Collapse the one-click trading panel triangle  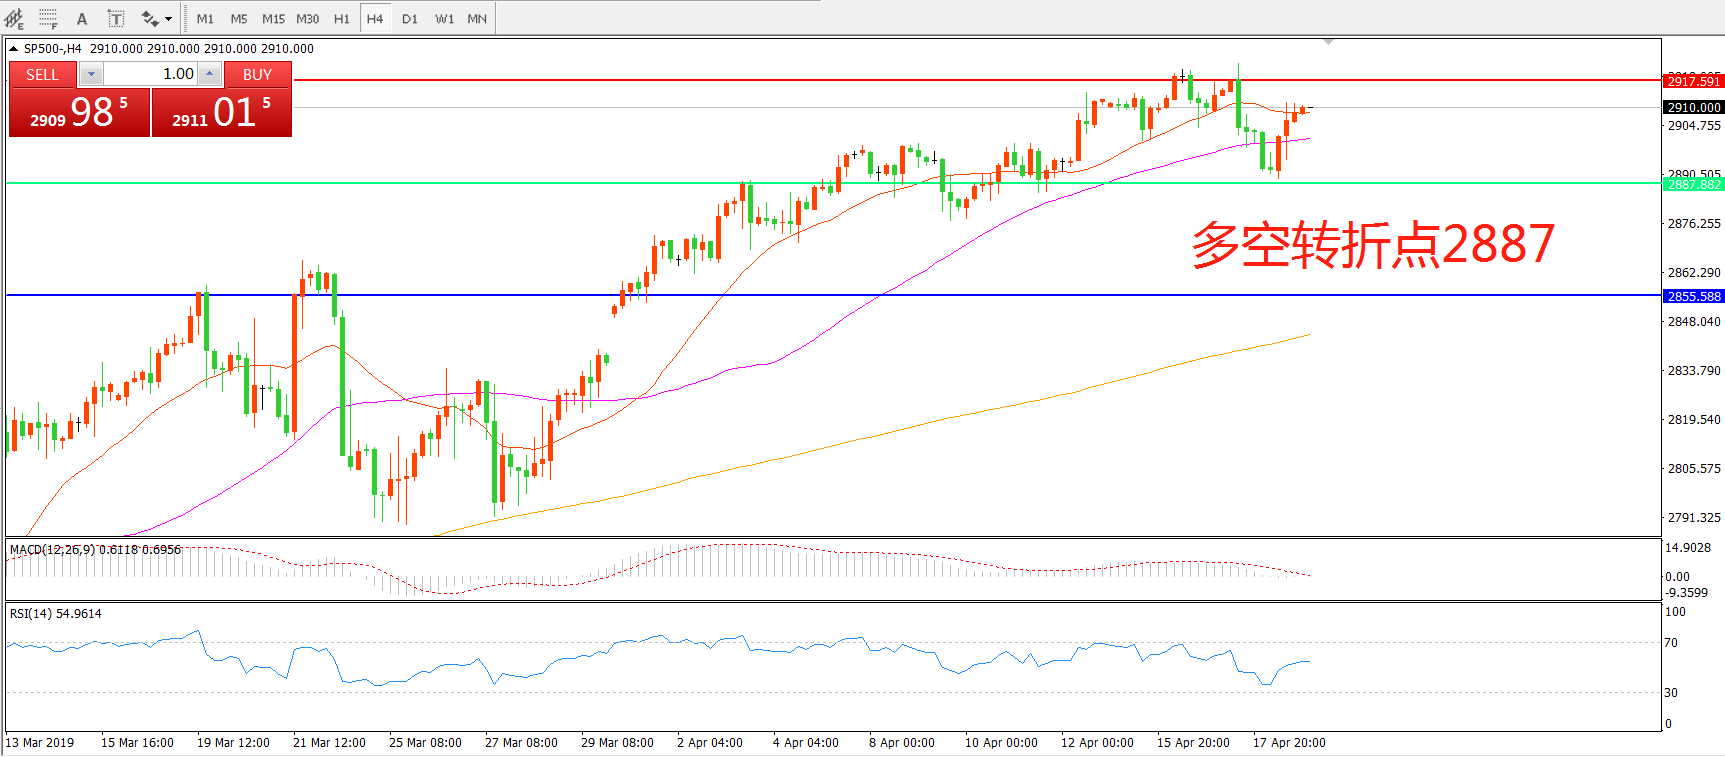pyautogui.click(x=13, y=48)
